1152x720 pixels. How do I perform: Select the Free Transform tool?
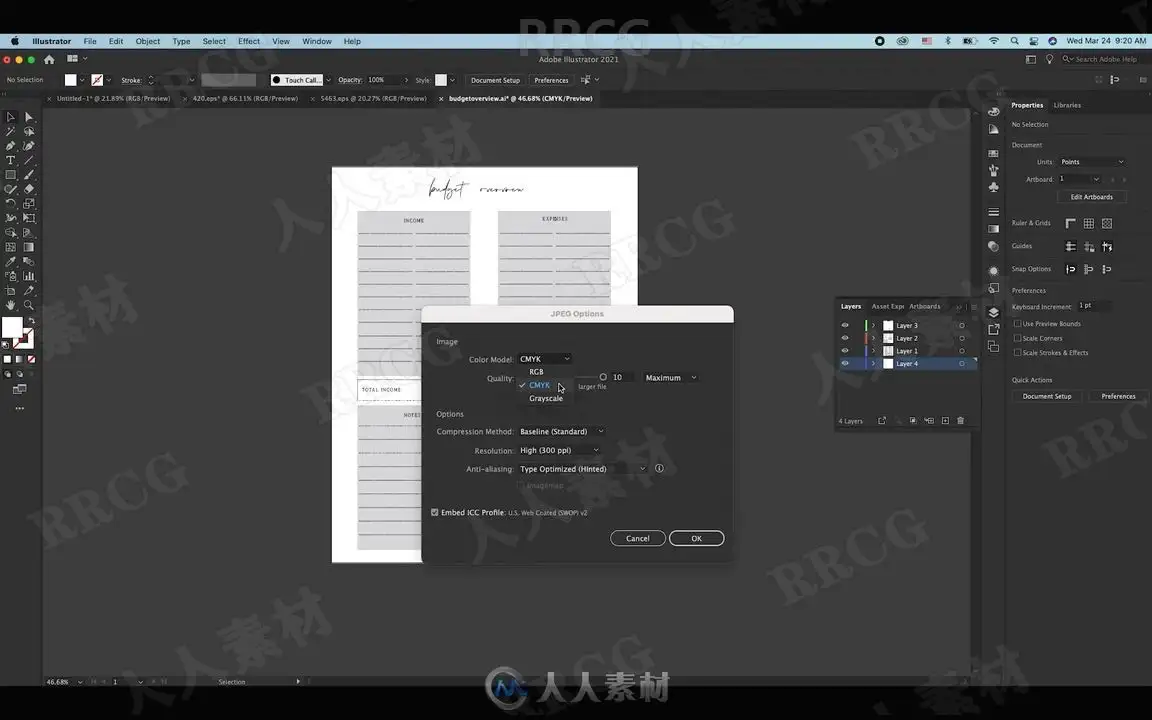(29, 218)
